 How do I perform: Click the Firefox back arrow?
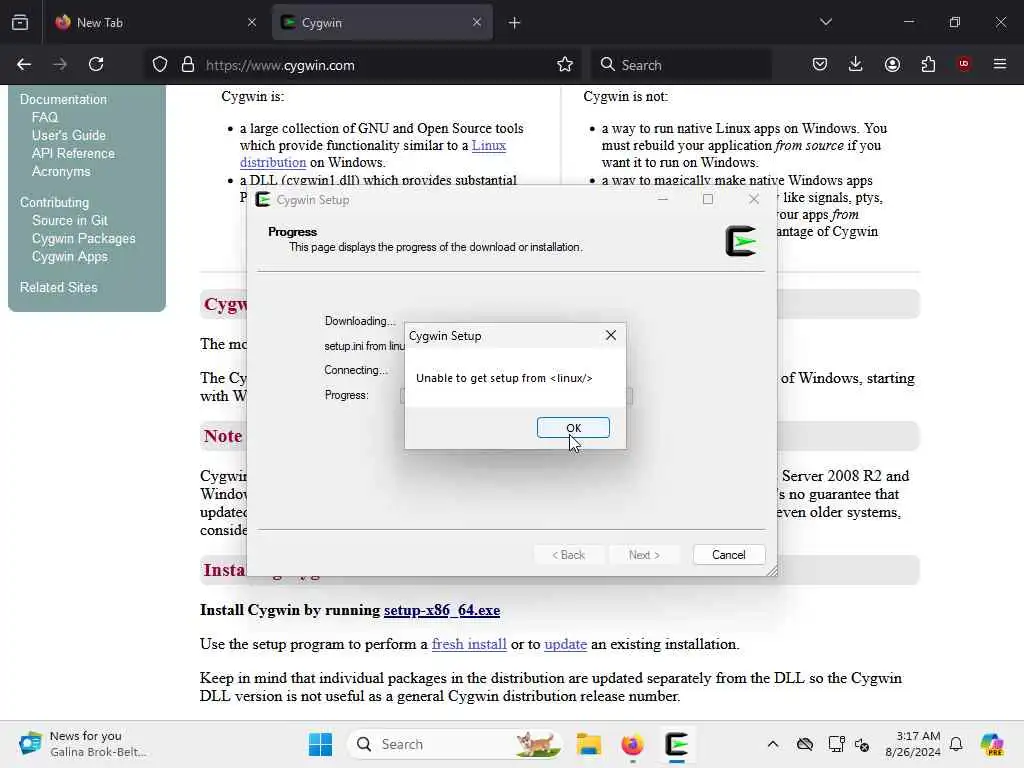point(24,64)
